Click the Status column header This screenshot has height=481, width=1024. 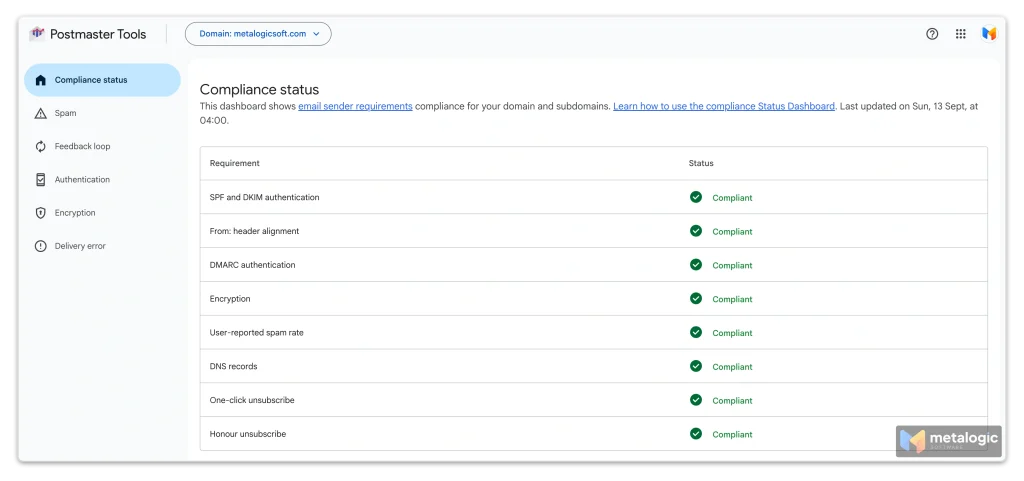tap(701, 163)
